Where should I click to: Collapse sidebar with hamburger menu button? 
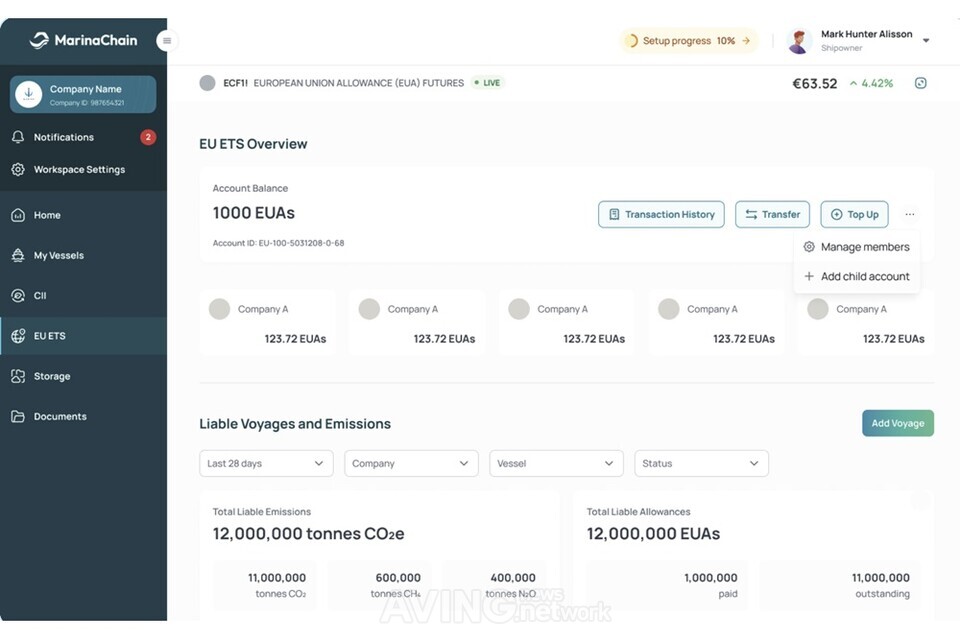[x=167, y=41]
